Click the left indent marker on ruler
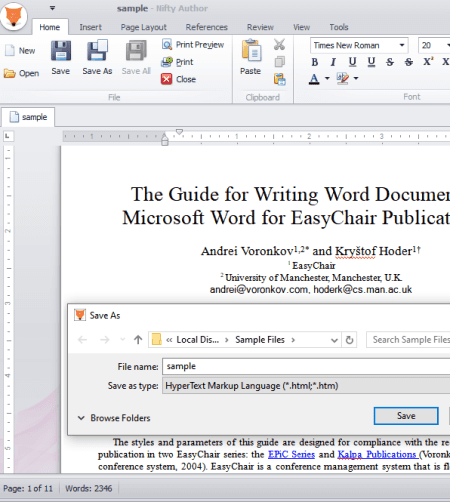Viewport: 450px width, 502px height. 165,141
